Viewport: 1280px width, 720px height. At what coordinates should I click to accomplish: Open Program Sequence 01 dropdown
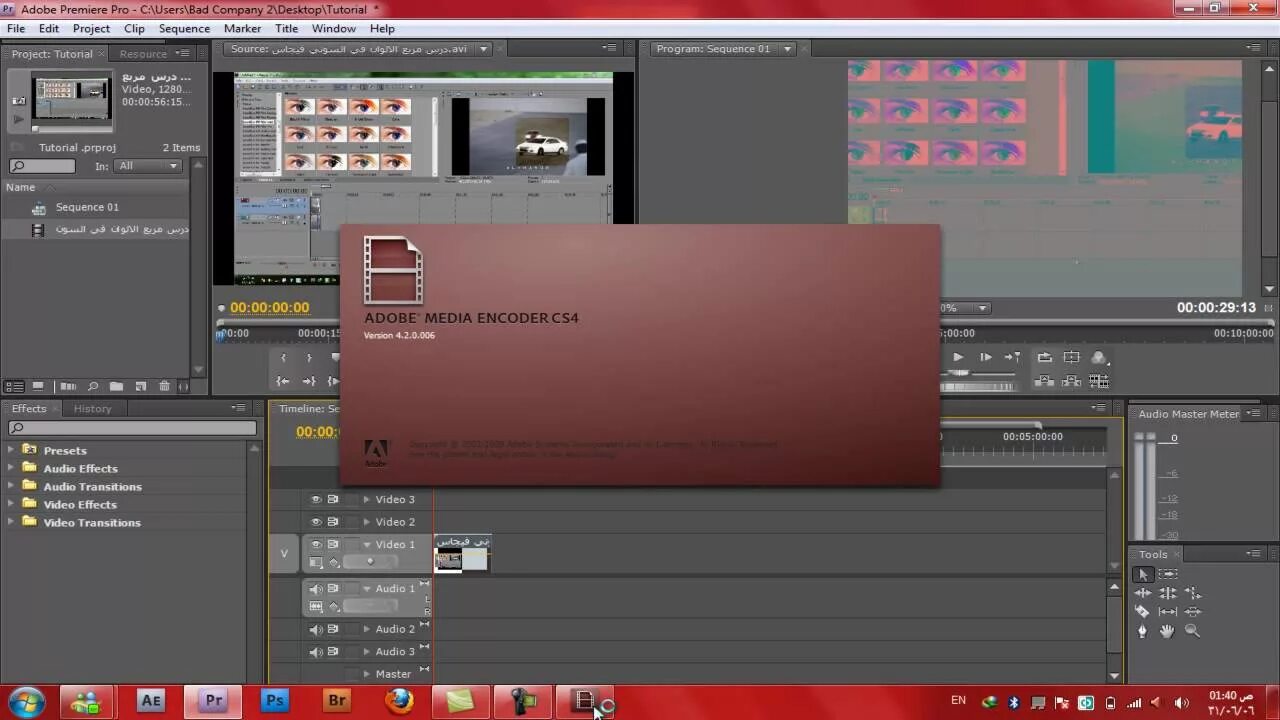(788, 49)
